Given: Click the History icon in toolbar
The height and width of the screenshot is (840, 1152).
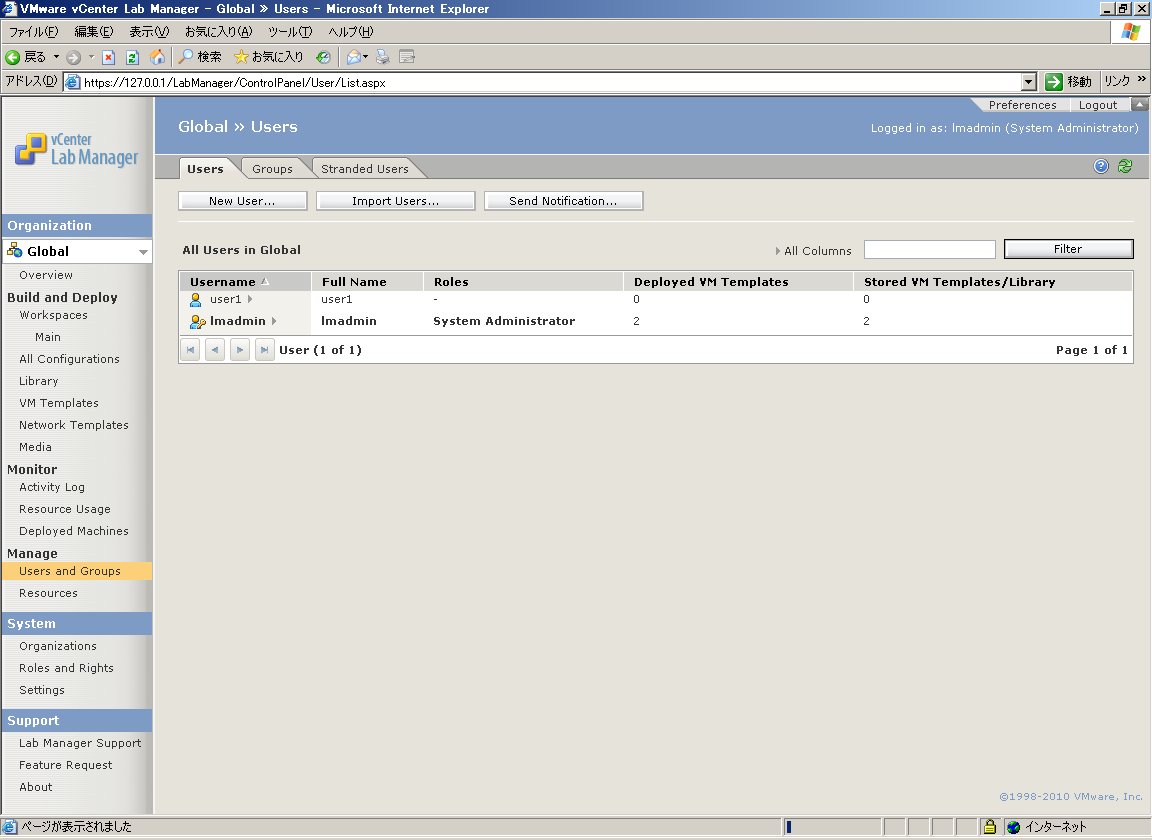Looking at the screenshot, I should coord(323,57).
